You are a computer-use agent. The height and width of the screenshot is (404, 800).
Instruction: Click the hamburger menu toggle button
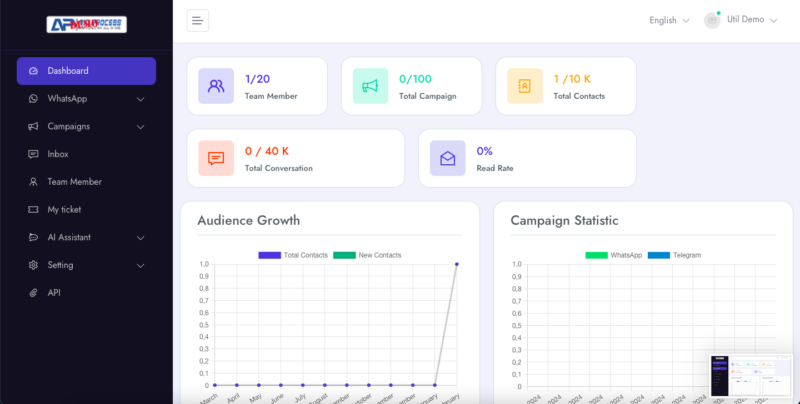(x=198, y=20)
